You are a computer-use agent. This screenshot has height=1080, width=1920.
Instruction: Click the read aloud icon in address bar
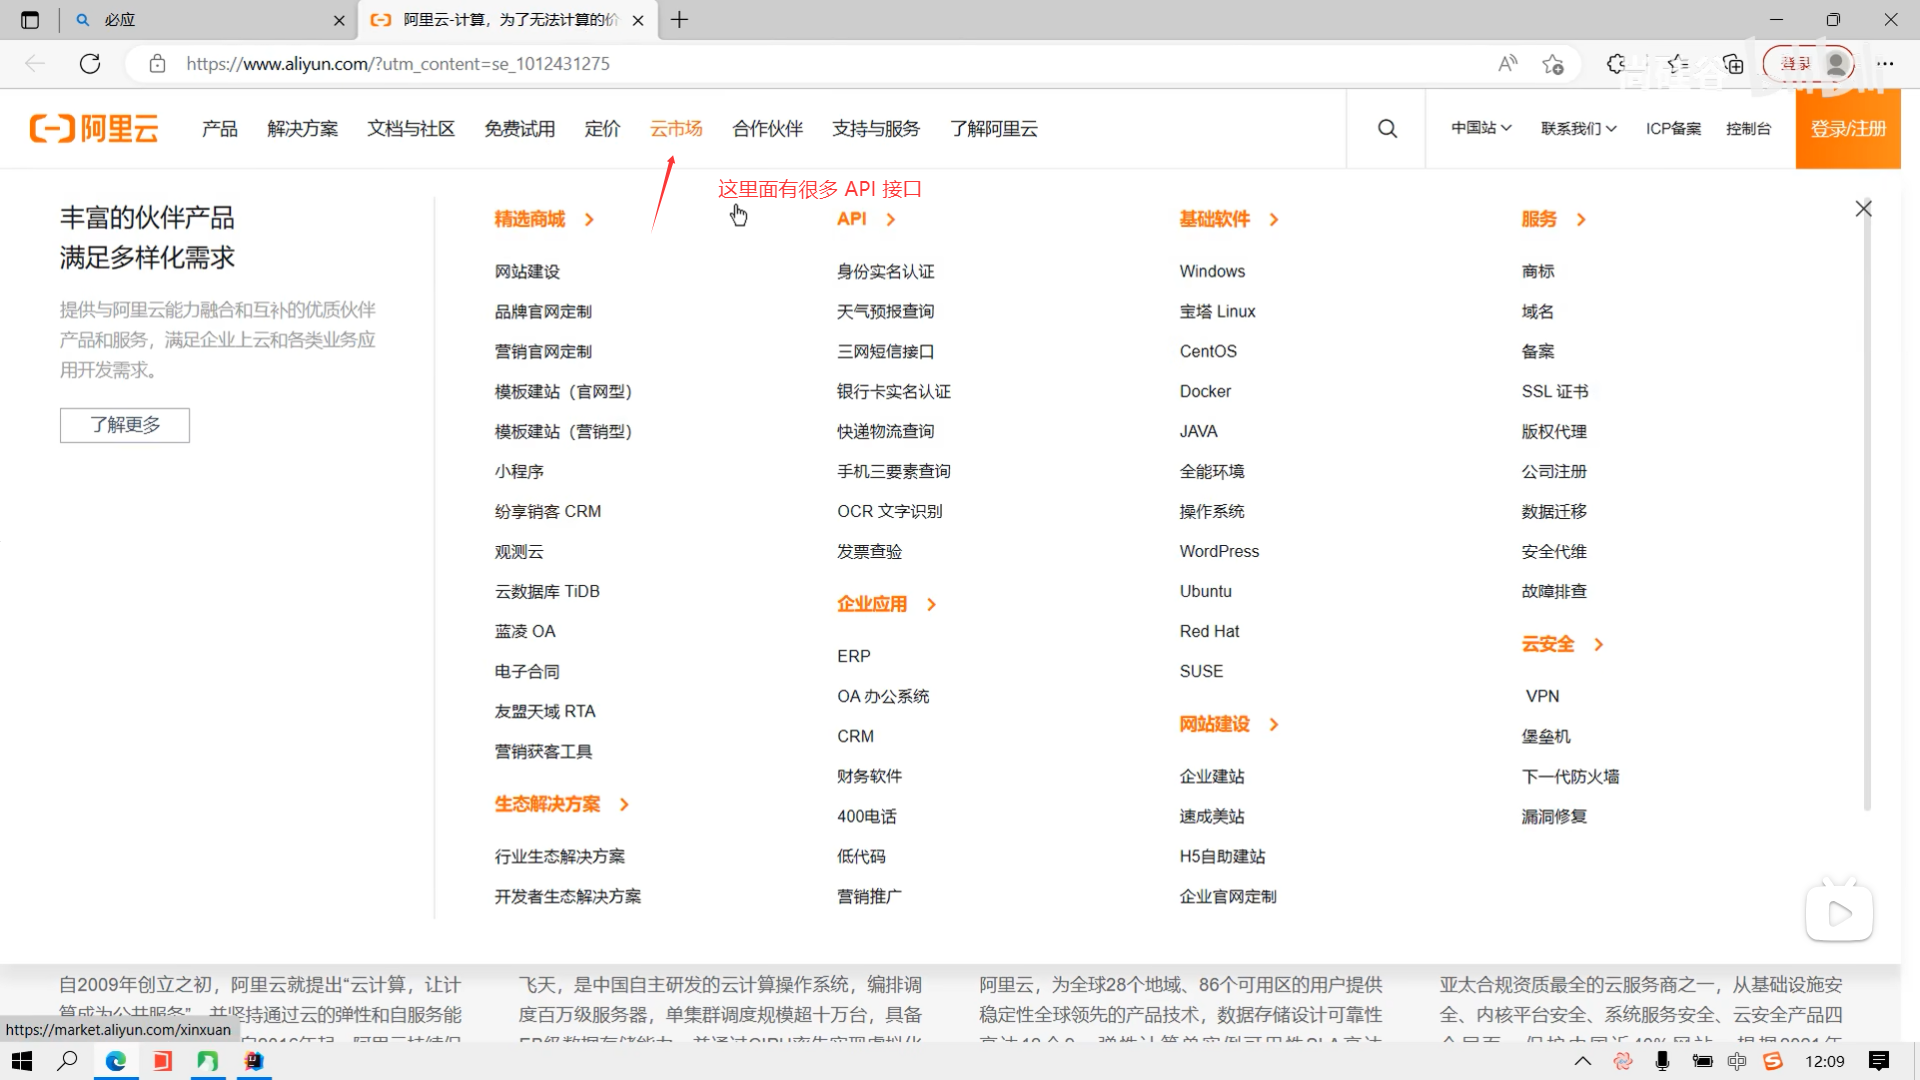point(1507,64)
